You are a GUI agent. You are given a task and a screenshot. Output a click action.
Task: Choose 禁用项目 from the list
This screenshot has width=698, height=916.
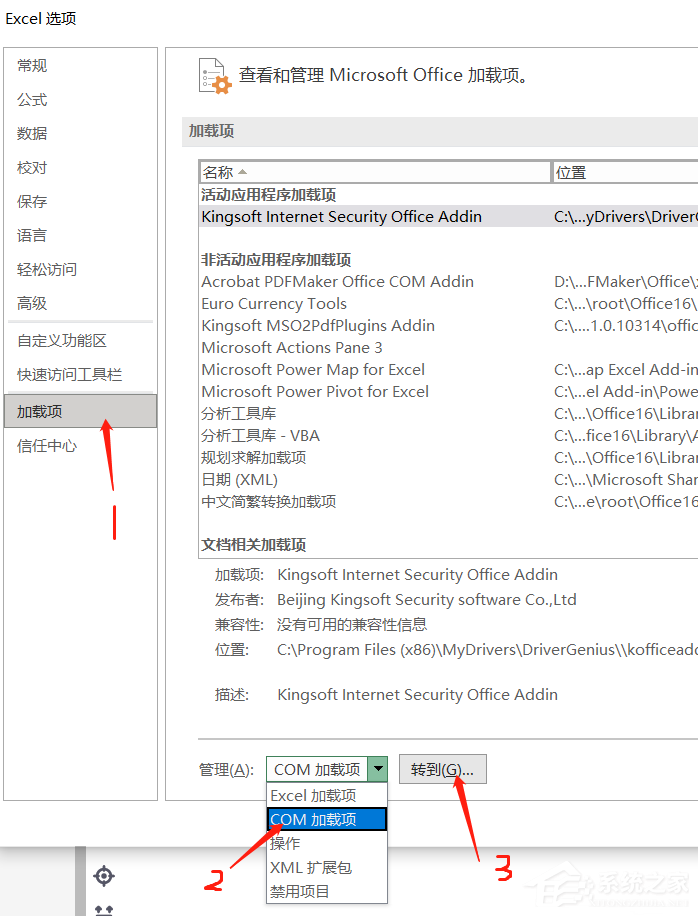[x=327, y=891]
